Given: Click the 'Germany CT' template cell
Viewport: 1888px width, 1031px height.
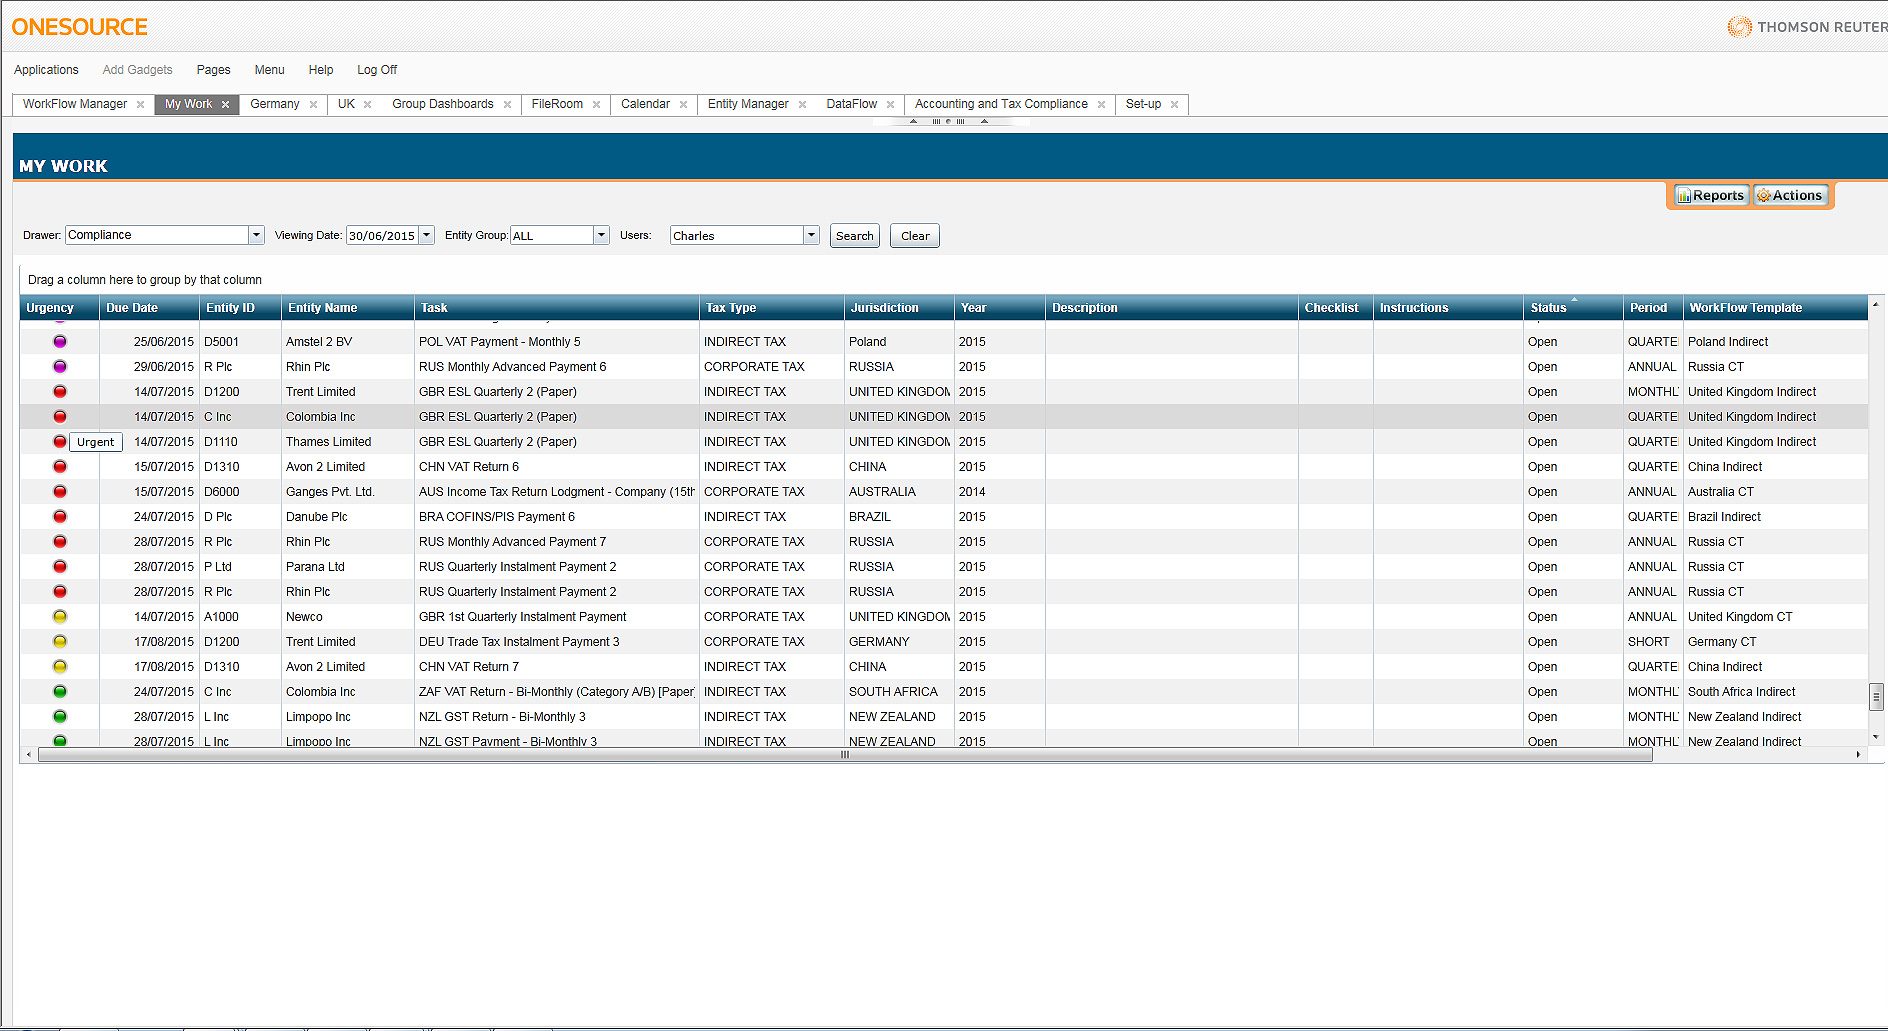Looking at the screenshot, I should [x=1775, y=642].
